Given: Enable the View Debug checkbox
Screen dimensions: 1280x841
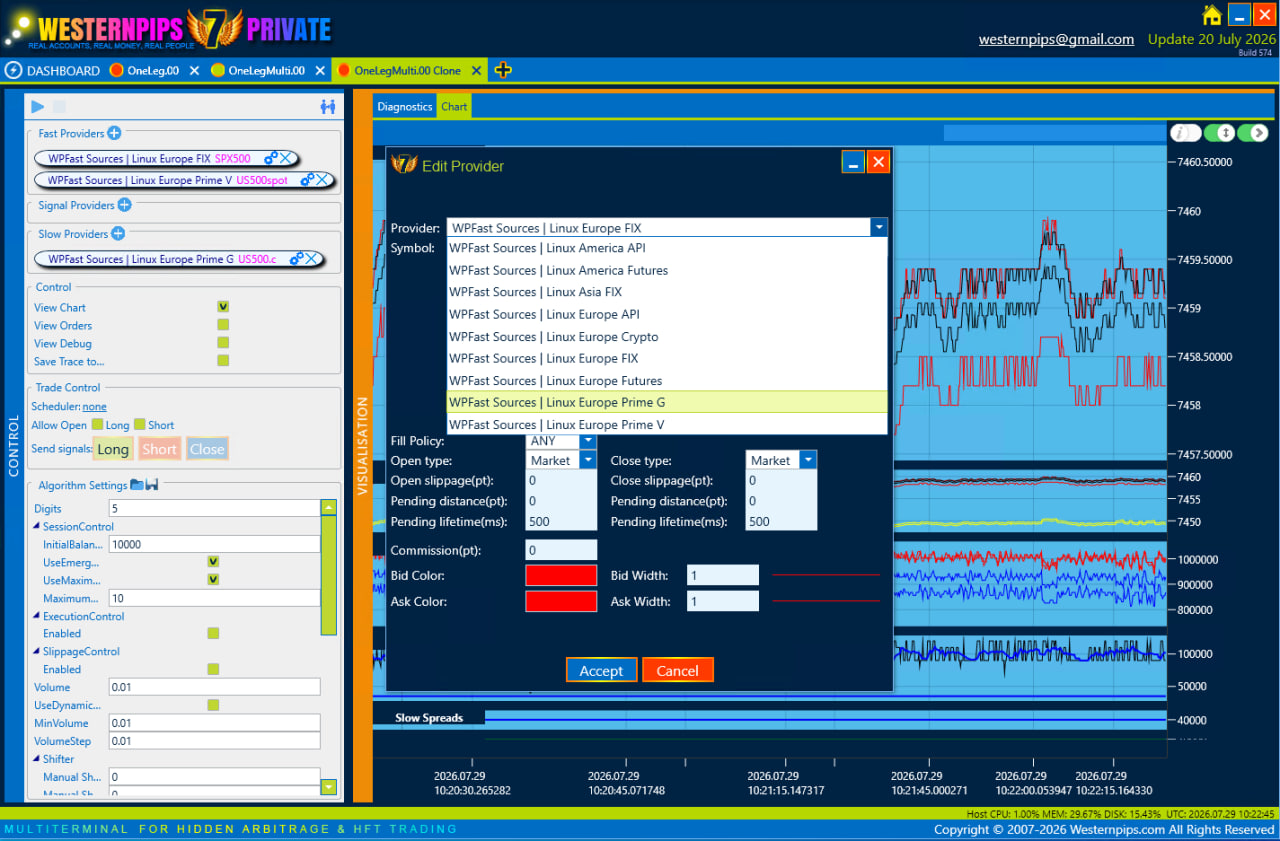Looking at the screenshot, I should click(223, 343).
